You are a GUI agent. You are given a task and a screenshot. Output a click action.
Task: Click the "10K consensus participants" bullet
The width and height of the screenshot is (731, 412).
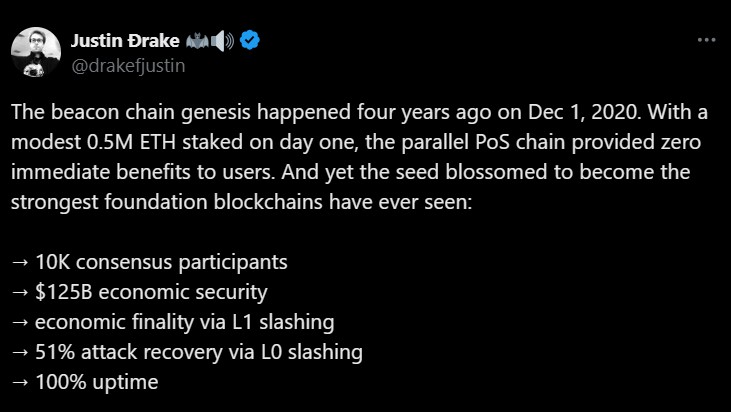click(x=161, y=263)
